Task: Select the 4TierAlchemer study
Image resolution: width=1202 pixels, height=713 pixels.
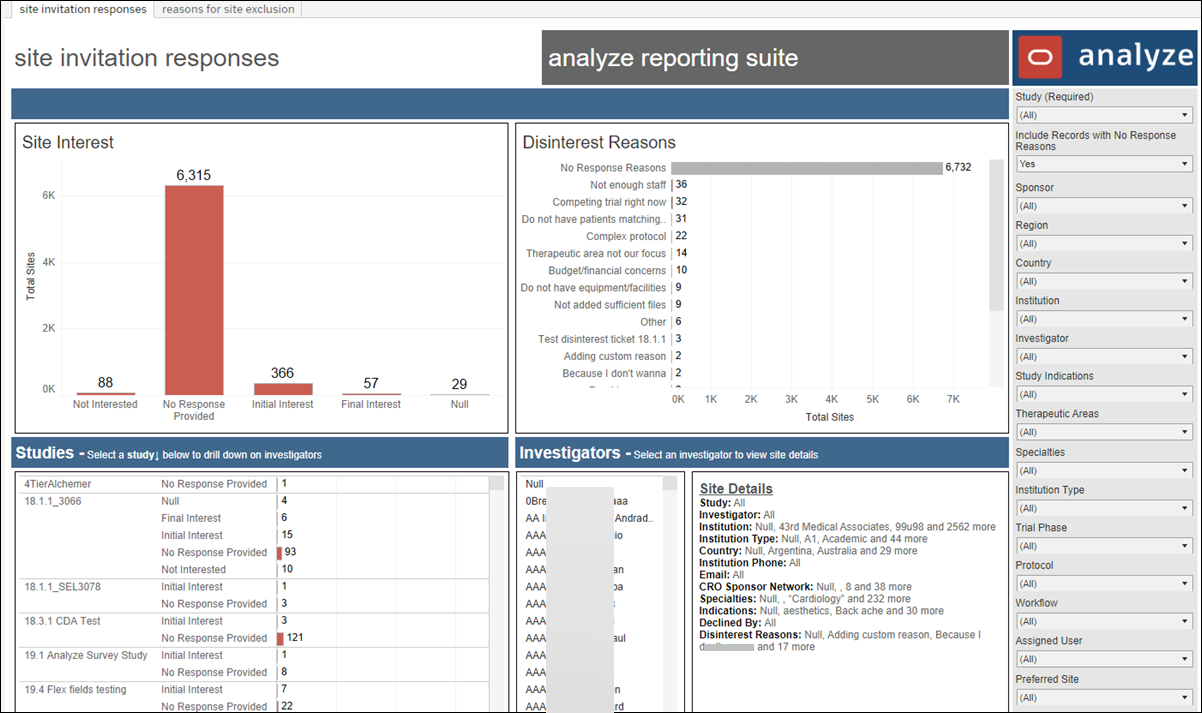Action: pos(57,484)
